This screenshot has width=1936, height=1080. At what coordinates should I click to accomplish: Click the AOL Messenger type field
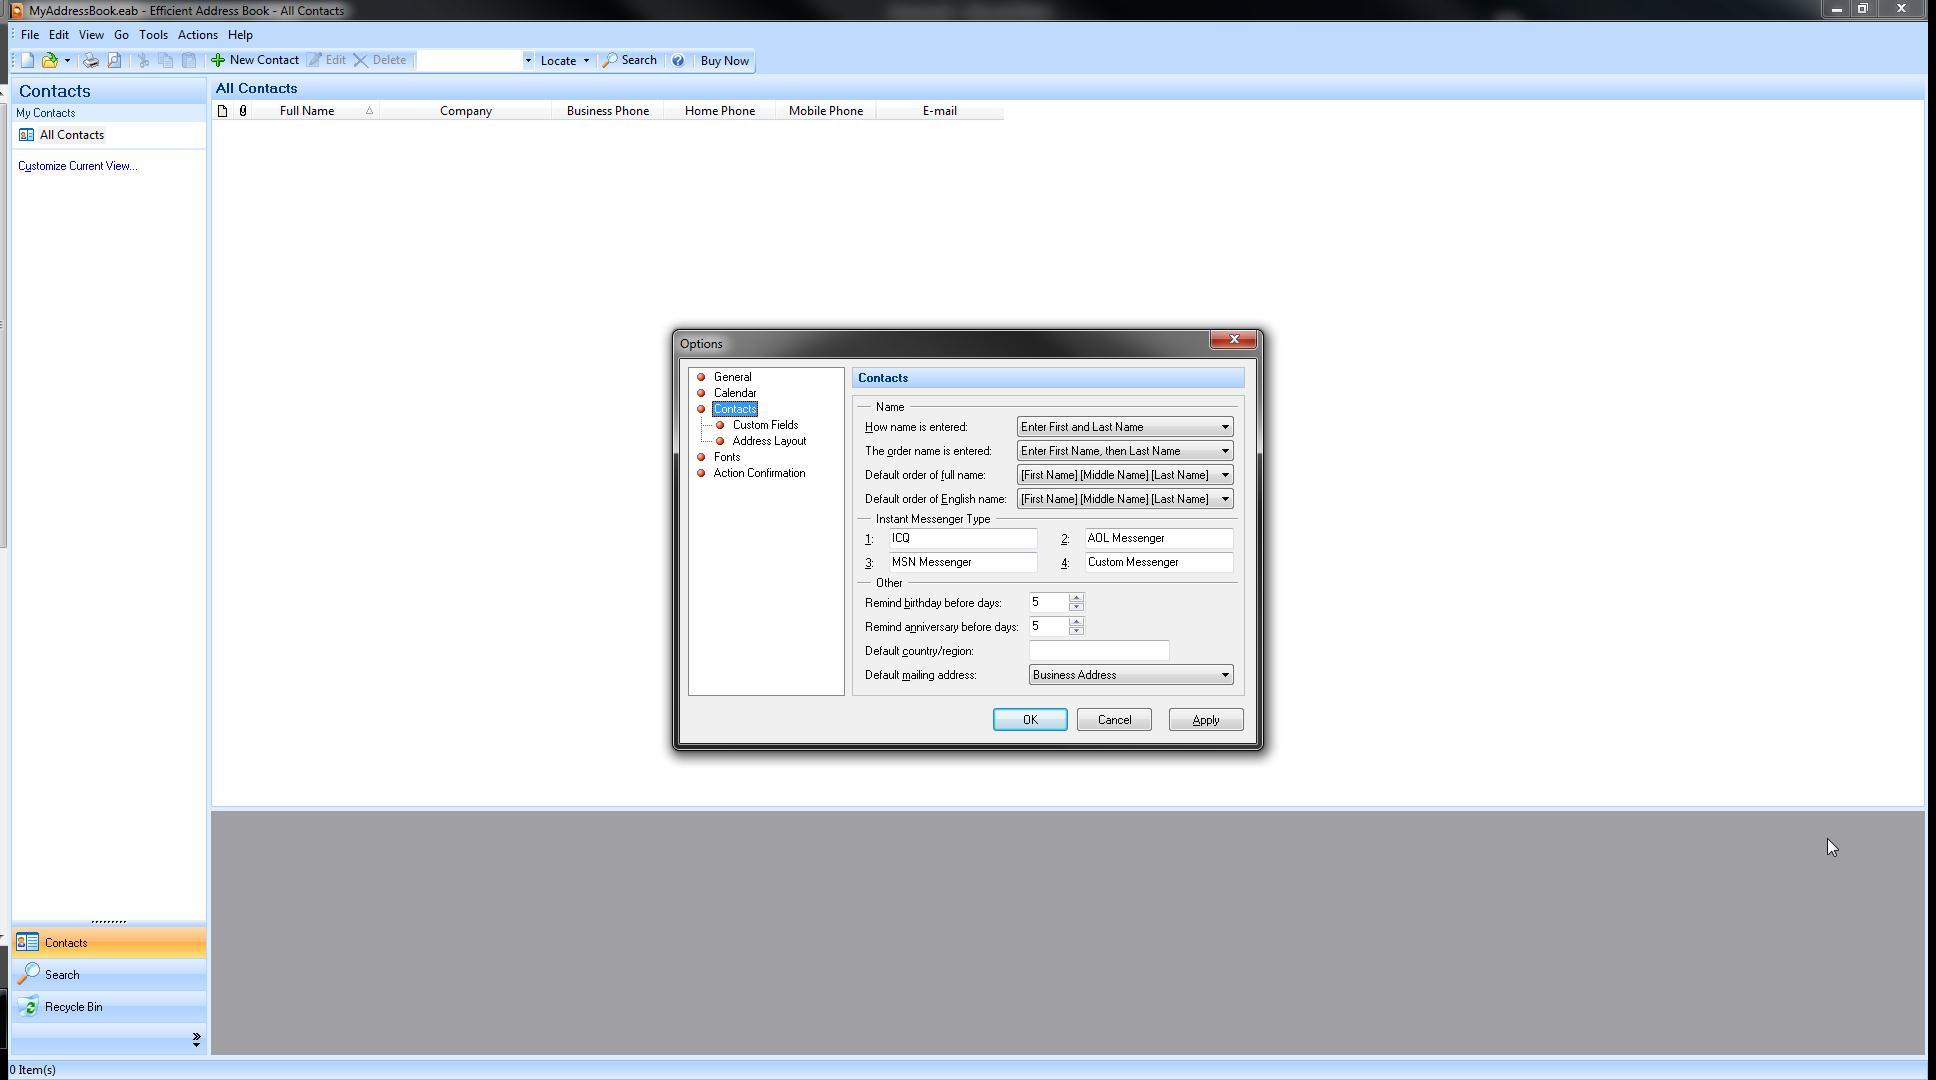click(x=1158, y=538)
